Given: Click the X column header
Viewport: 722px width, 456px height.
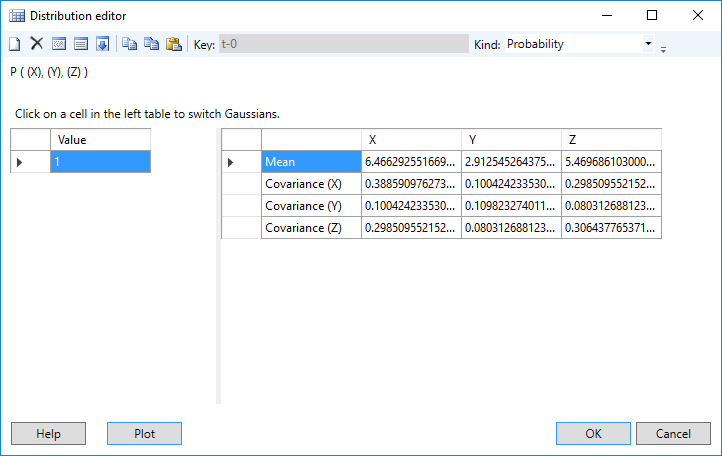Looking at the screenshot, I should click(411, 139).
